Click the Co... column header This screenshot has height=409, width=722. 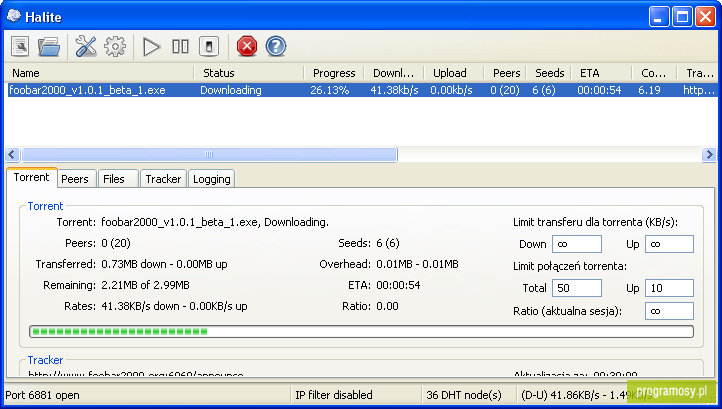654,73
